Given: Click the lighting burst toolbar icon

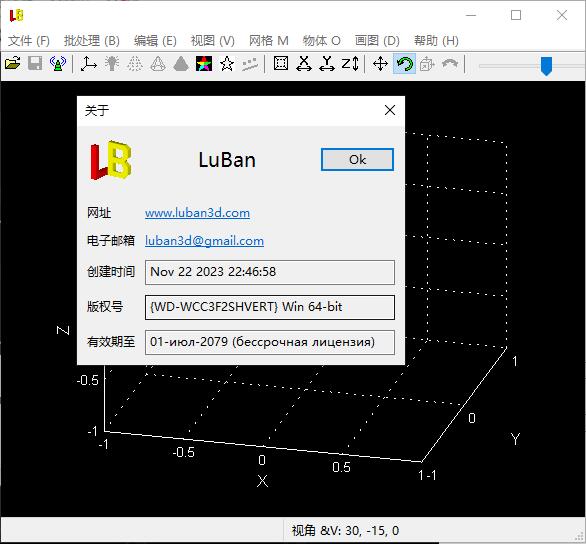Looking at the screenshot, I should (x=112, y=64).
